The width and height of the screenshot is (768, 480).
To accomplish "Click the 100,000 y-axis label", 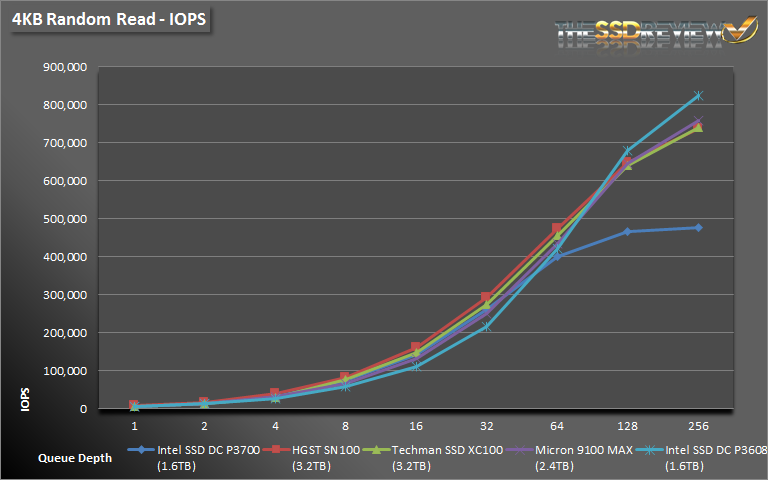I will [65, 371].
